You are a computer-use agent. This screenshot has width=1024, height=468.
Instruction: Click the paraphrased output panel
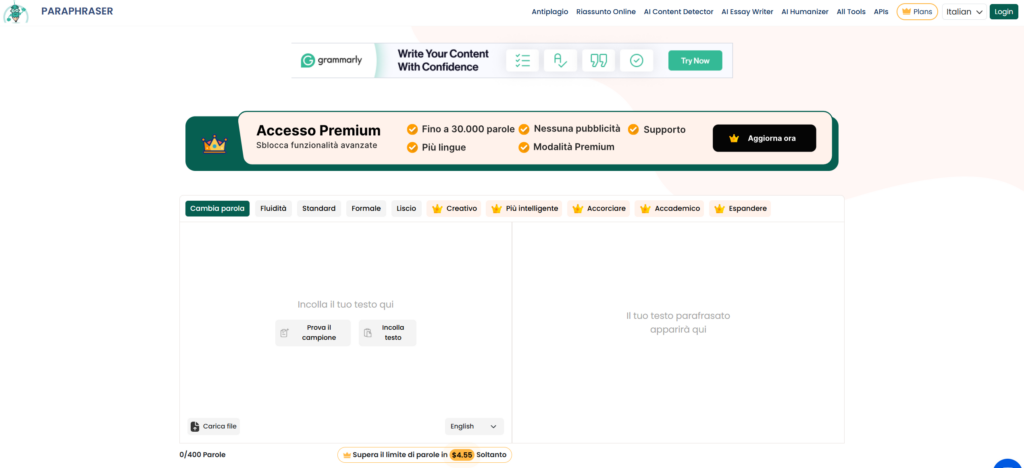coord(678,332)
